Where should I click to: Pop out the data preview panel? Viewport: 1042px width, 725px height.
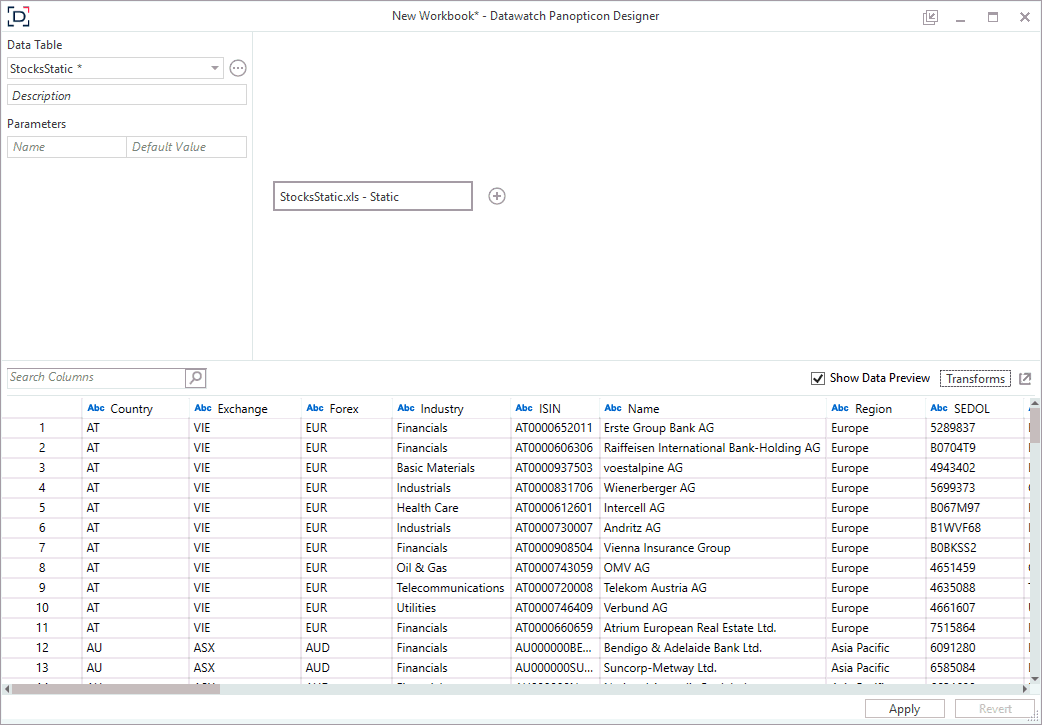(1025, 379)
